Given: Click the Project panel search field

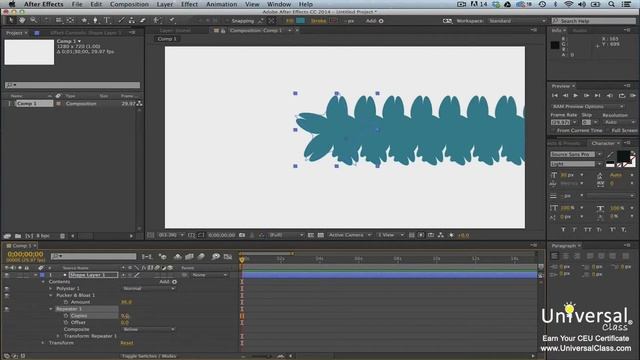Looking at the screenshot, I should 72,85.
